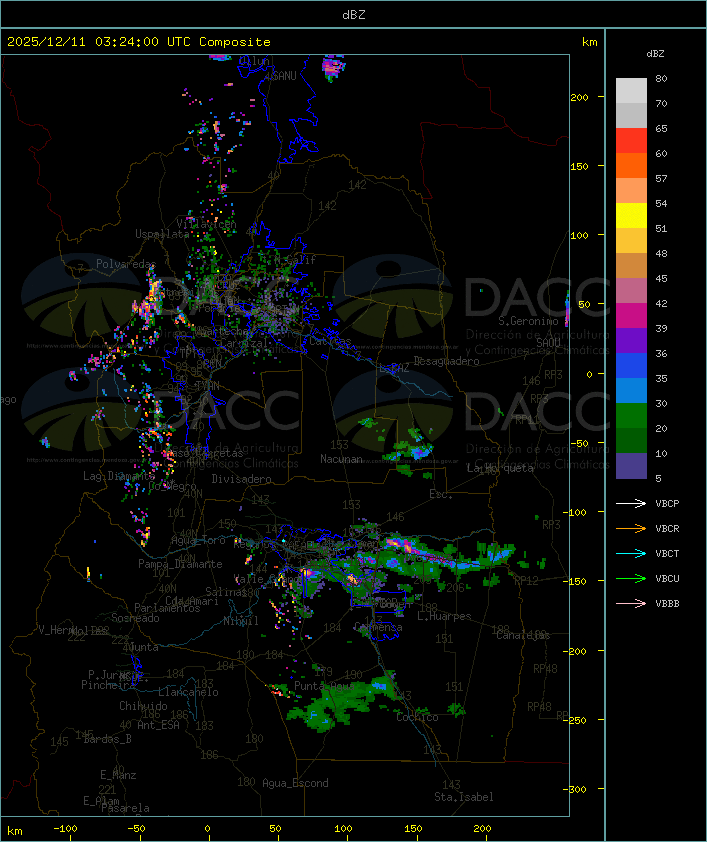
Task: Click the Sosneado place label
Action: [135, 618]
